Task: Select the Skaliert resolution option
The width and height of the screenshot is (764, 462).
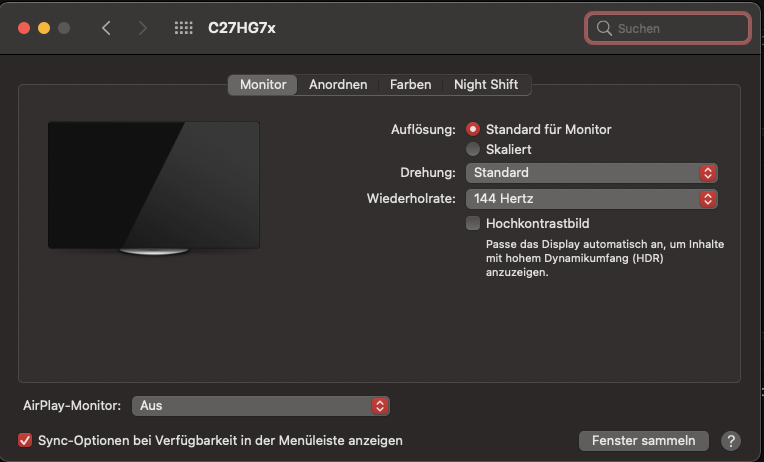Action: 473,149
